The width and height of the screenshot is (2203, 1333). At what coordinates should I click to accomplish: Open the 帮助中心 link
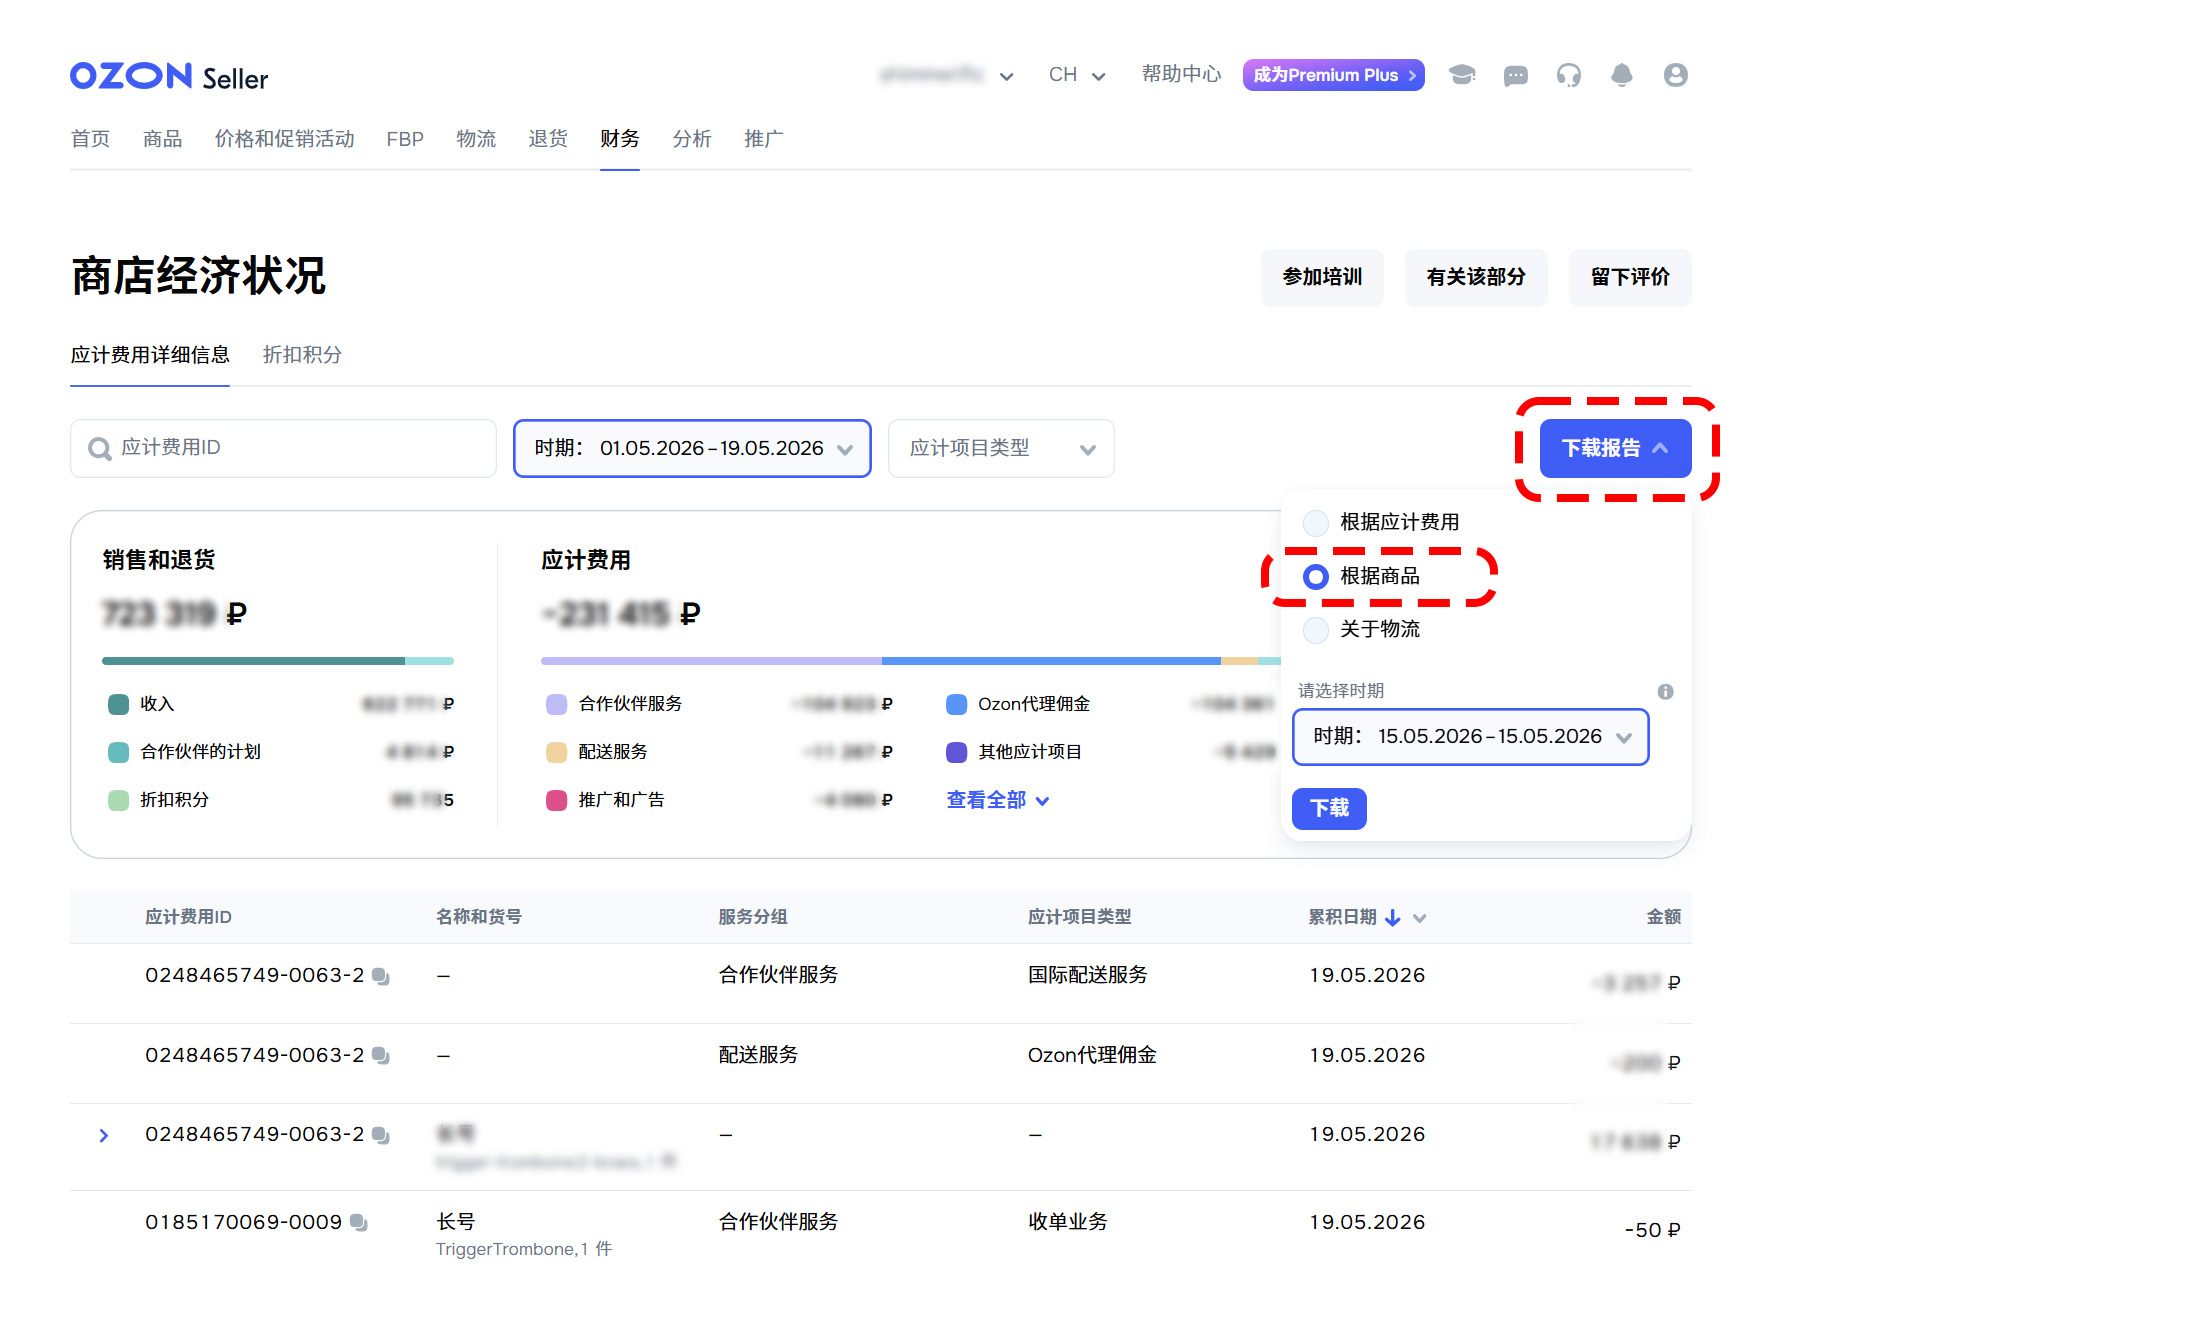click(1181, 75)
